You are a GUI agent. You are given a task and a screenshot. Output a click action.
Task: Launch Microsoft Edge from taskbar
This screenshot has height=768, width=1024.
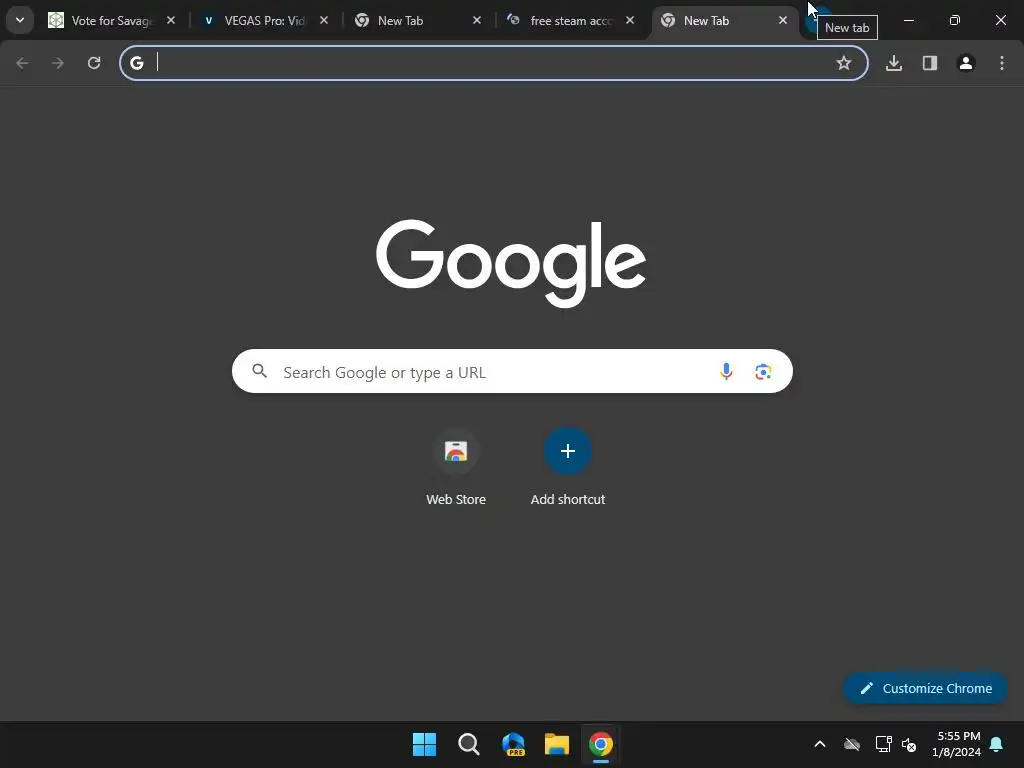[x=513, y=744]
